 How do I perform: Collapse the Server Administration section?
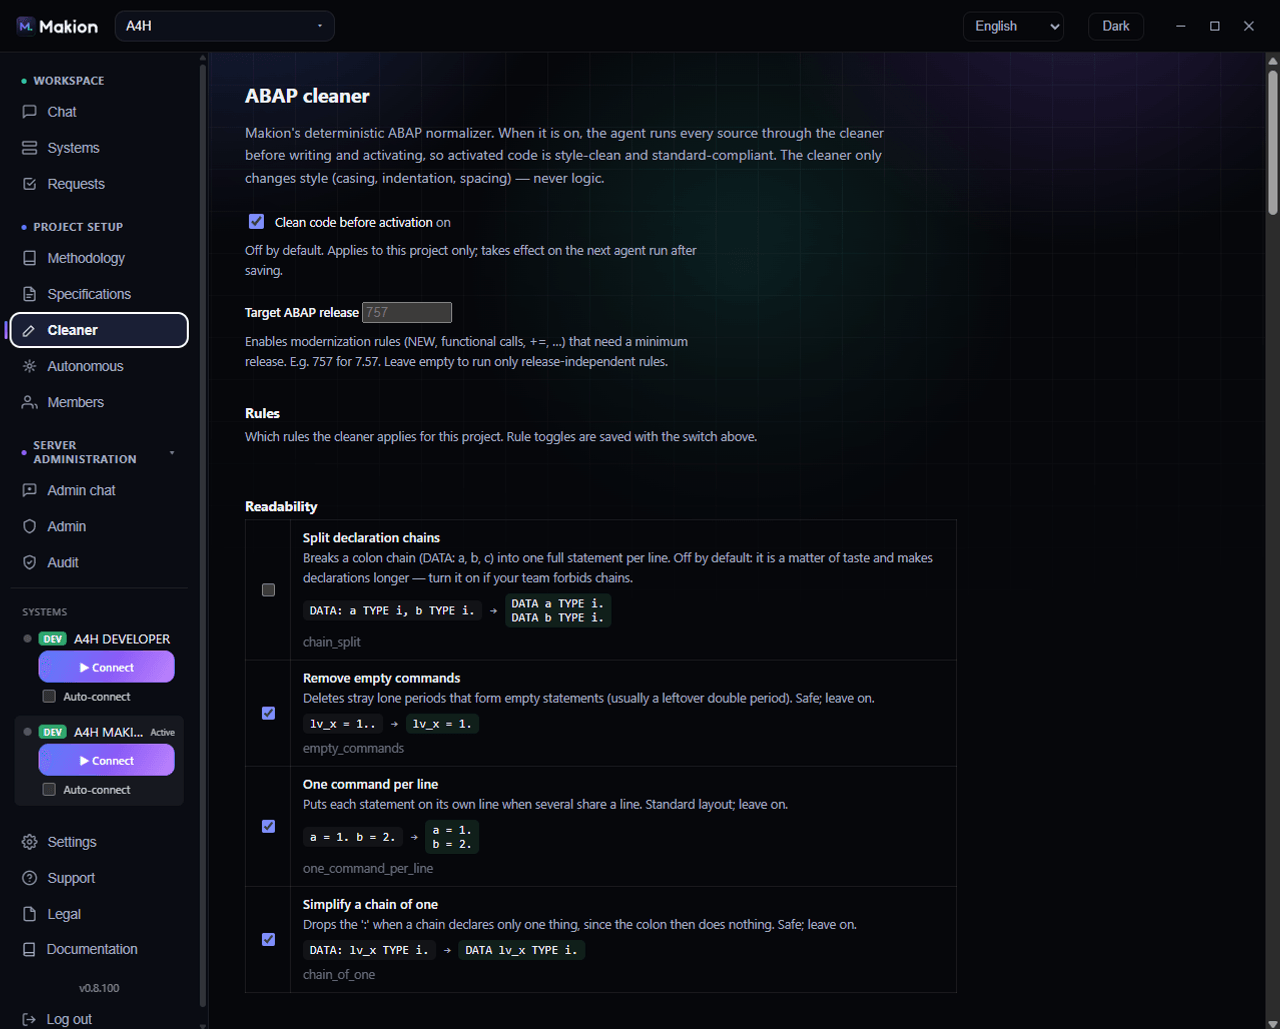point(172,453)
